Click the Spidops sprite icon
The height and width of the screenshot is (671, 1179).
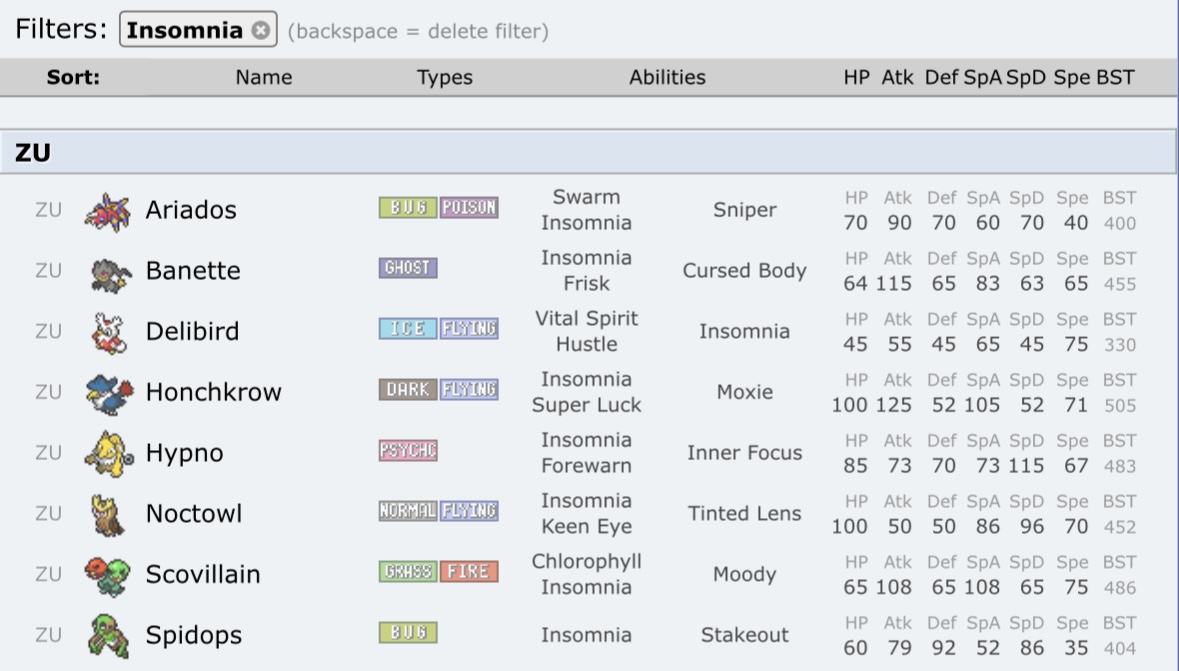[x=108, y=636]
